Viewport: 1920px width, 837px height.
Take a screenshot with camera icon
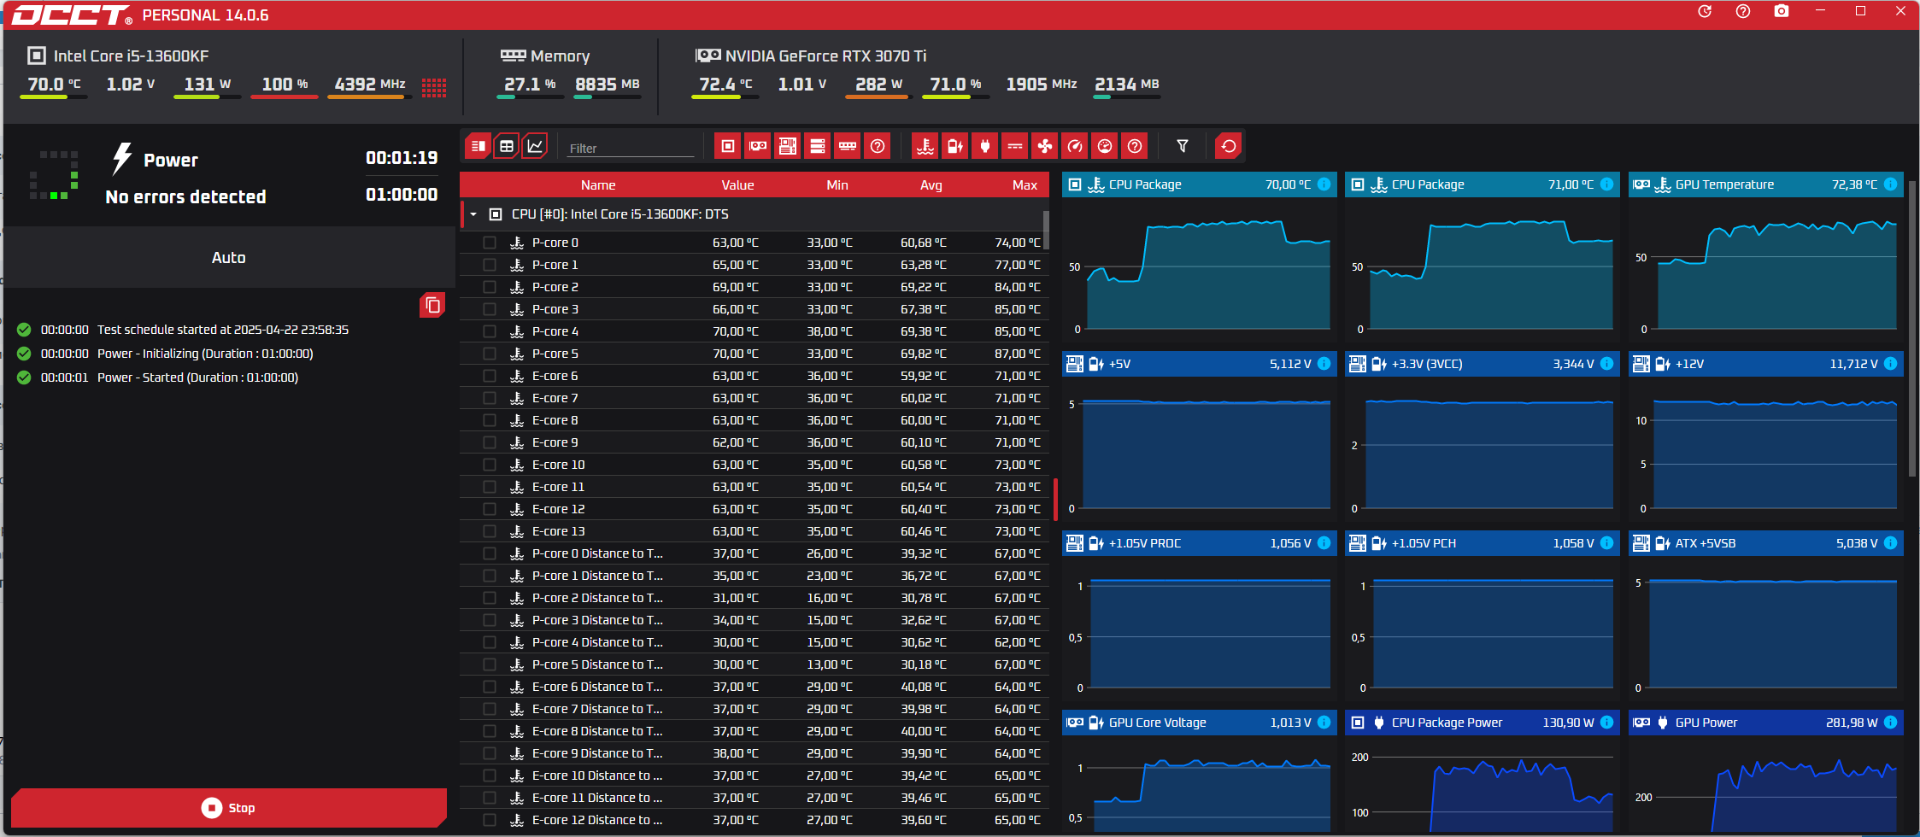[1782, 12]
